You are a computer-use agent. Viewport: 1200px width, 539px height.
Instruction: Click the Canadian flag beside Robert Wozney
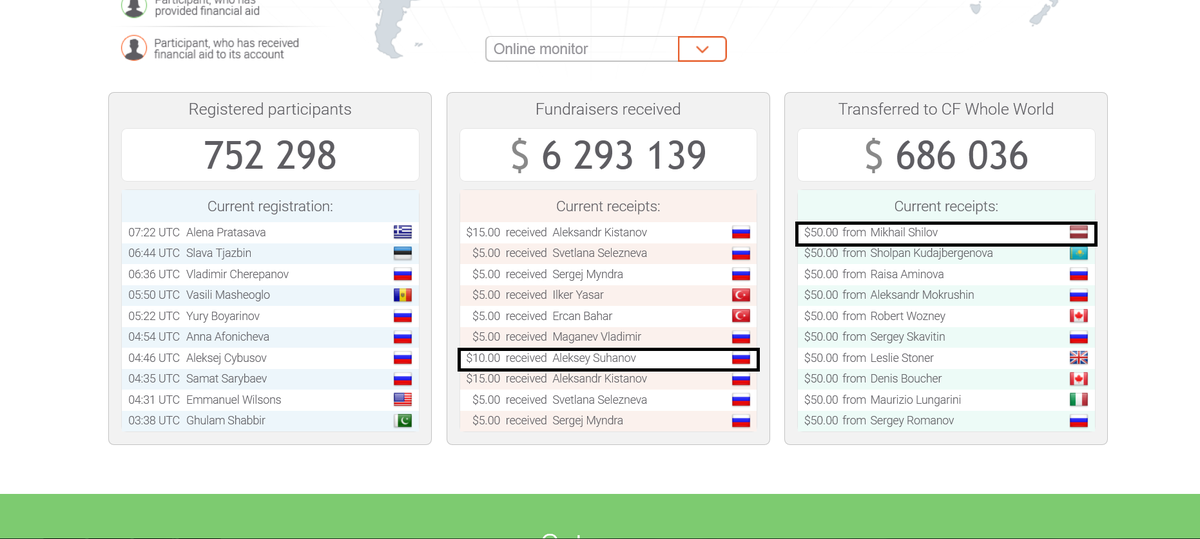click(1079, 316)
